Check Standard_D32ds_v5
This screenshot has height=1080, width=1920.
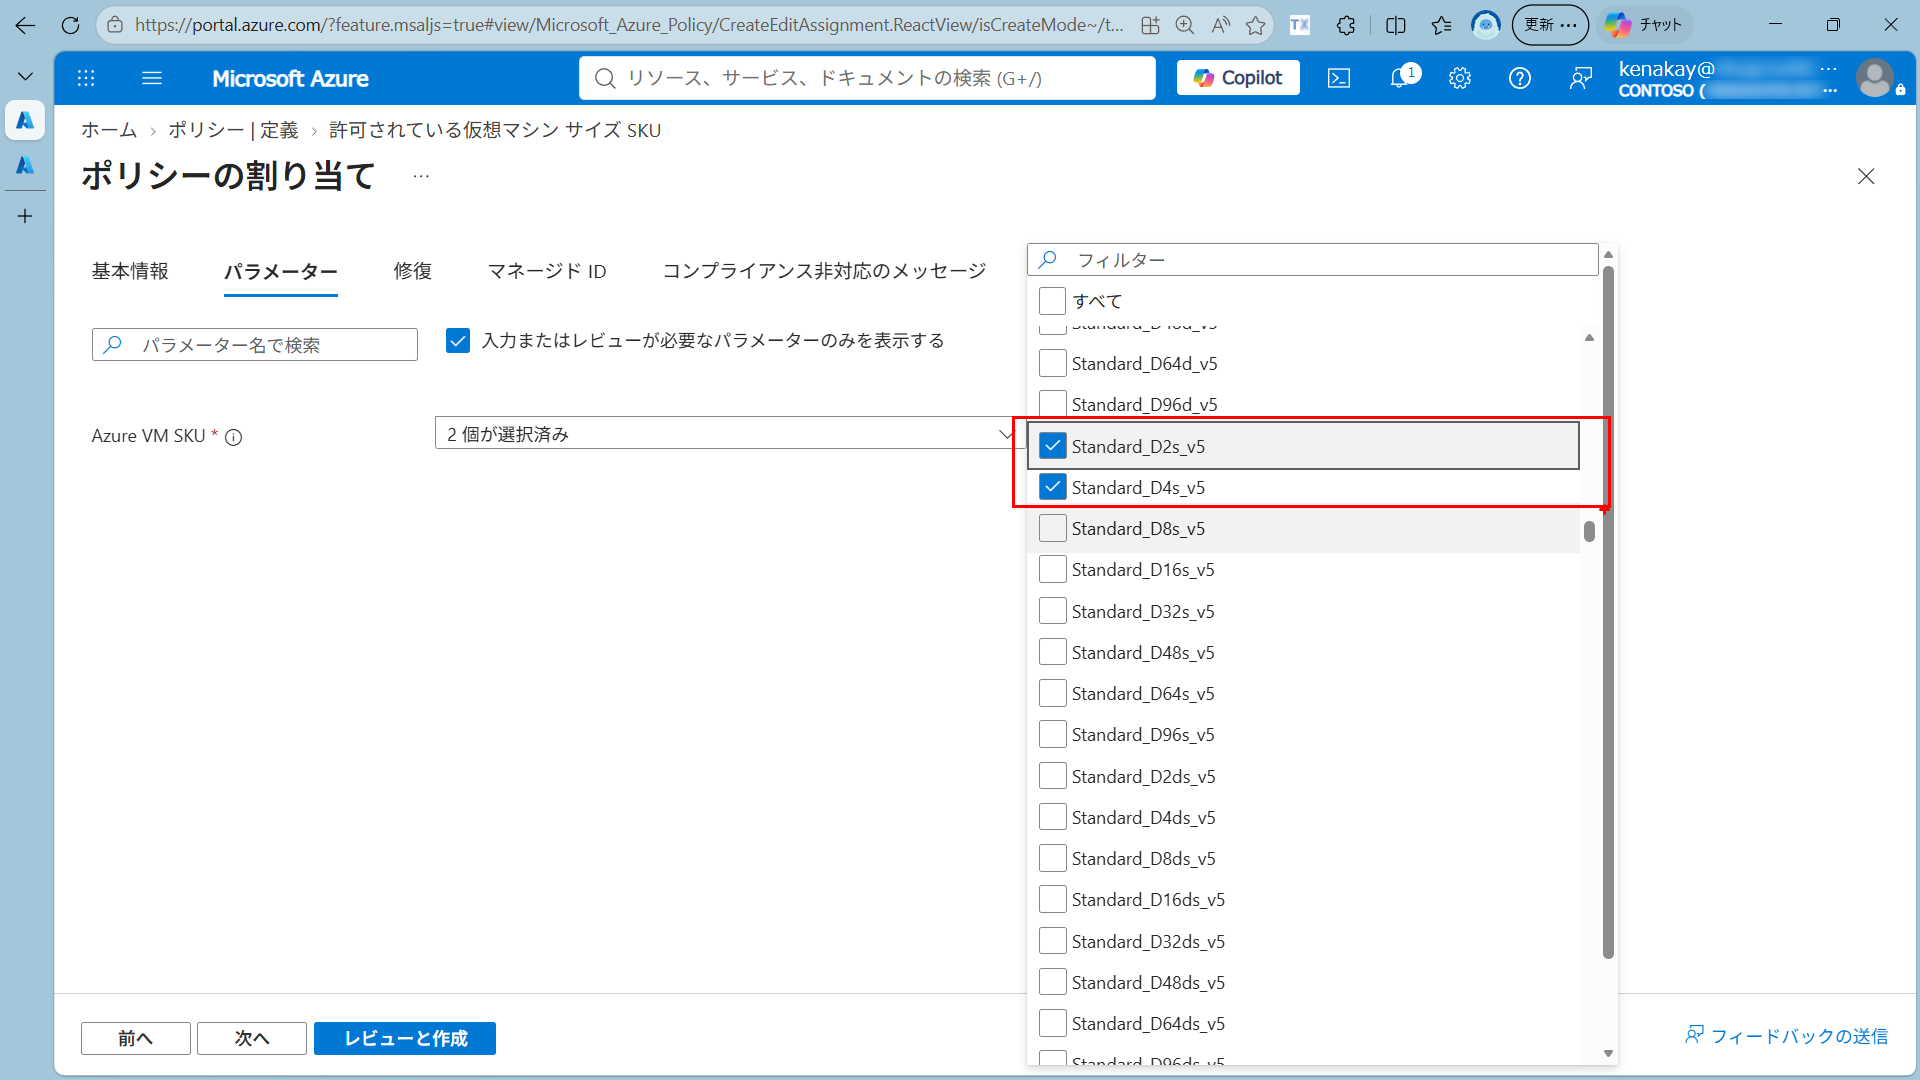(x=1052, y=941)
